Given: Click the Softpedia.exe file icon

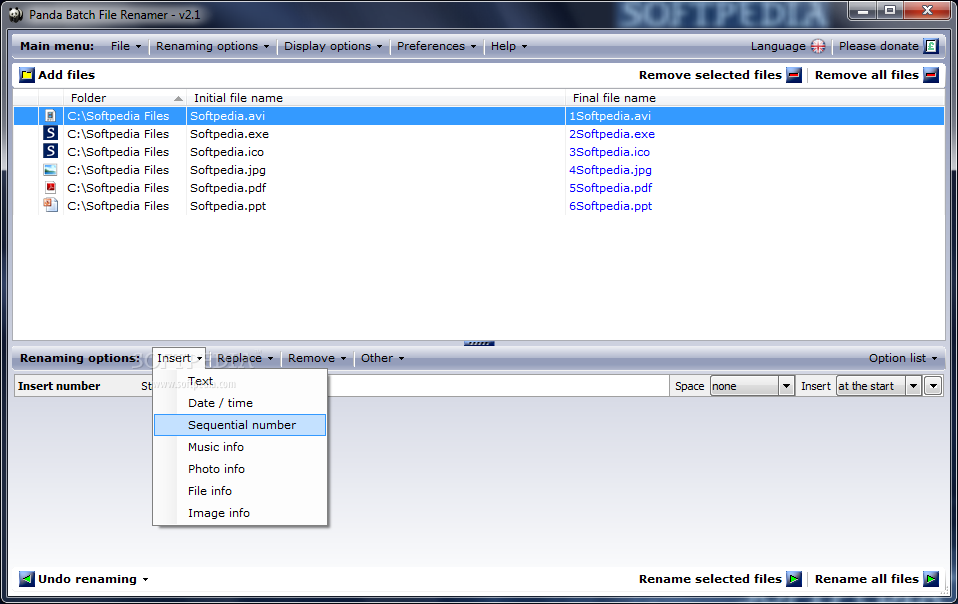Looking at the screenshot, I should [x=51, y=134].
